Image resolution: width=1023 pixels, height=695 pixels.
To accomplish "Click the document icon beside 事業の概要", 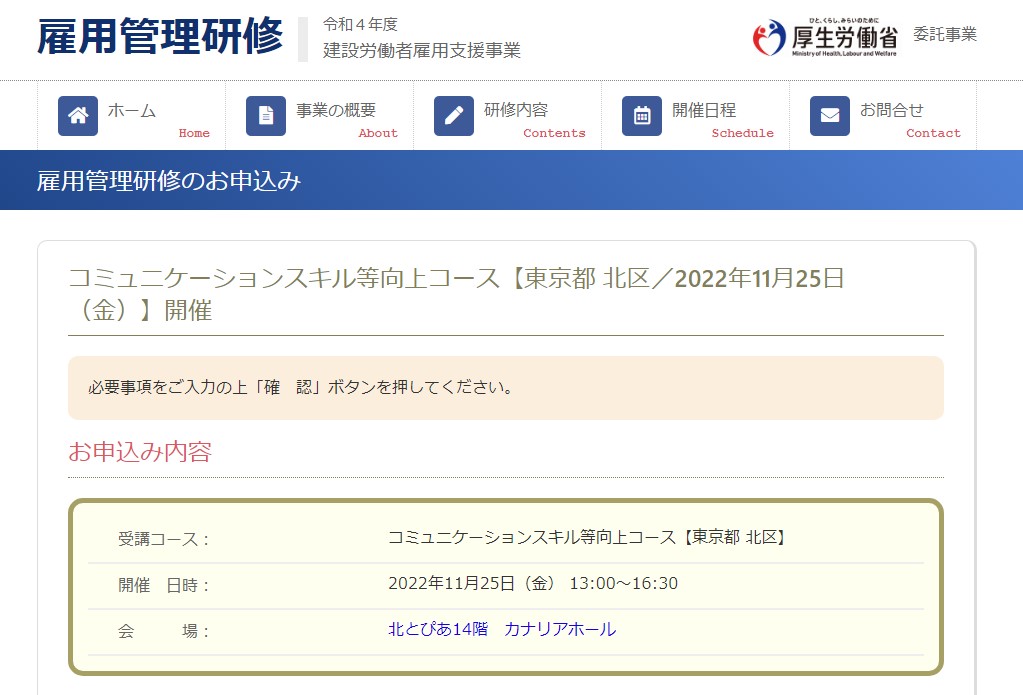I will (265, 116).
